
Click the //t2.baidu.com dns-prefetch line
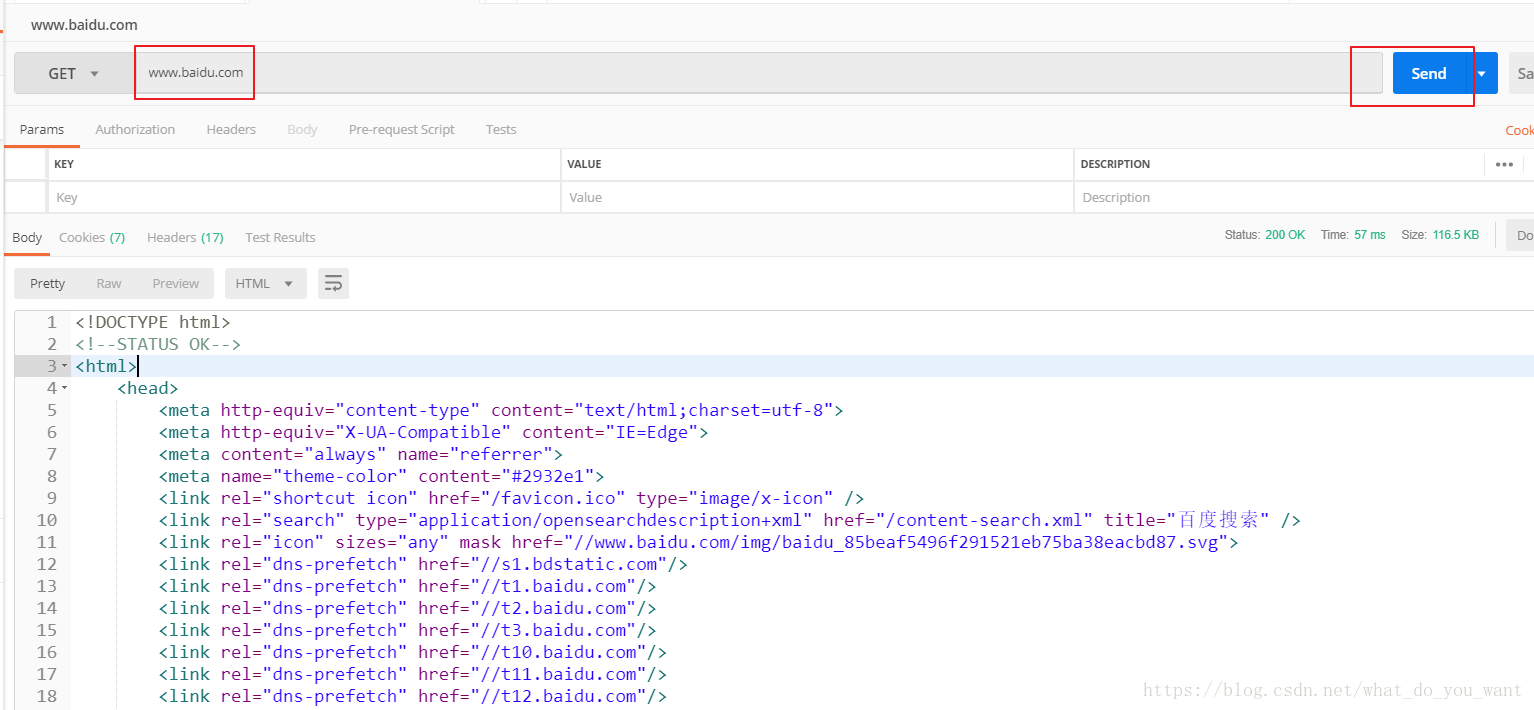pos(407,608)
